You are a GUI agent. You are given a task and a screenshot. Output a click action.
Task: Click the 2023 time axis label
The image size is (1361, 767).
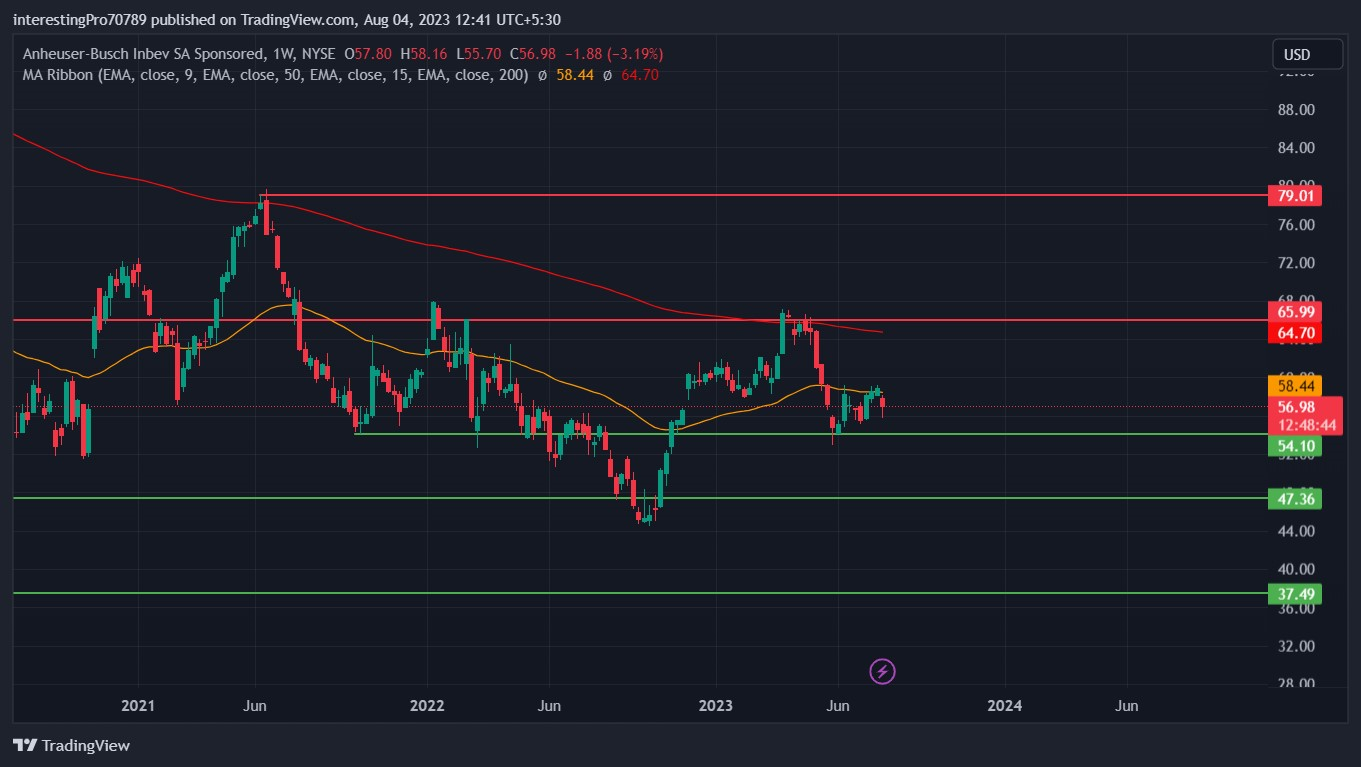pyautogui.click(x=716, y=706)
